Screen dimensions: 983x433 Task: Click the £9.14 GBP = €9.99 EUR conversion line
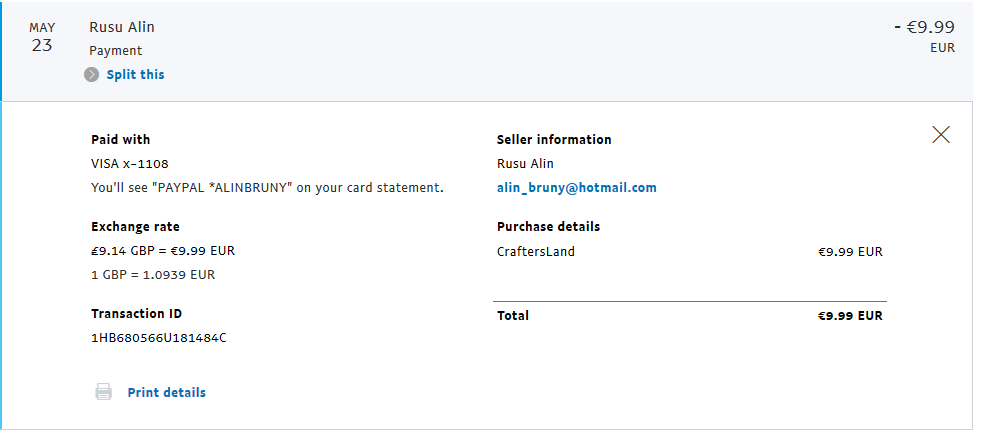click(x=163, y=251)
